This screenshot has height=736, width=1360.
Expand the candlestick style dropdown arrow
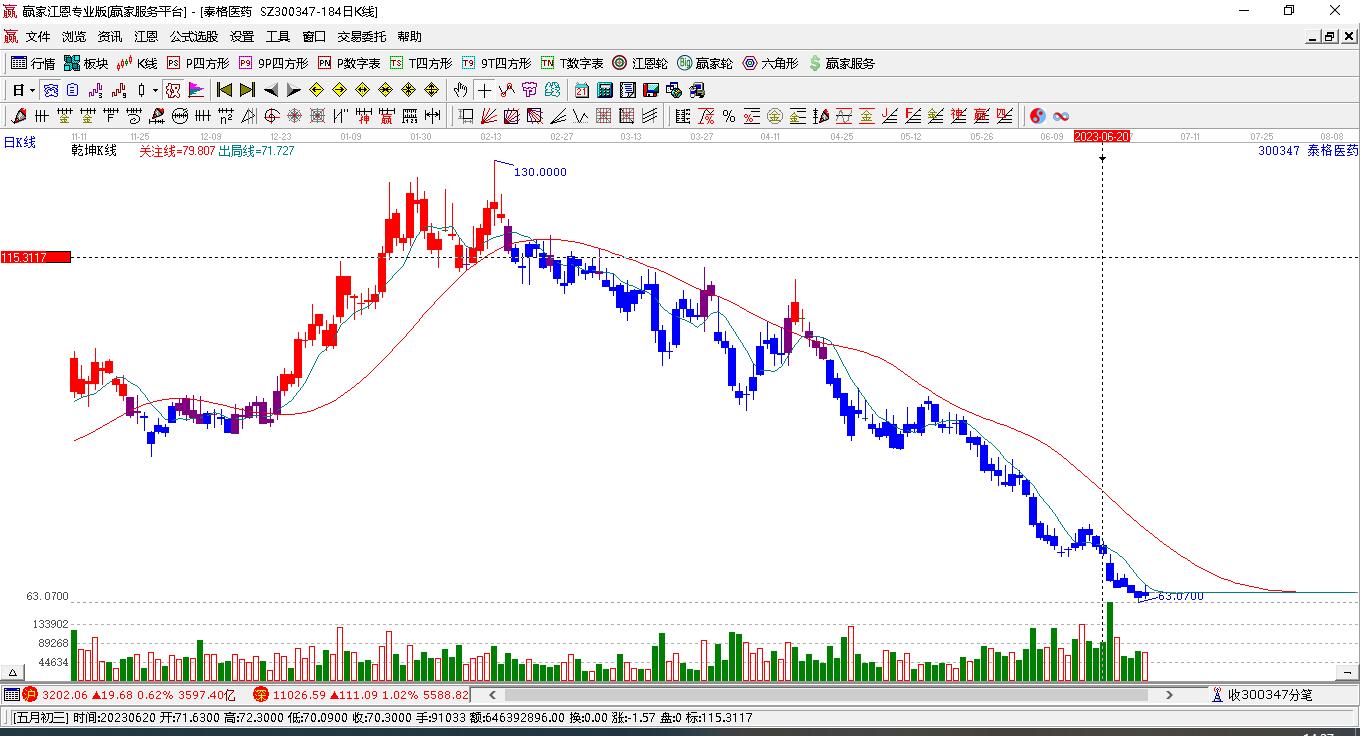click(155, 90)
